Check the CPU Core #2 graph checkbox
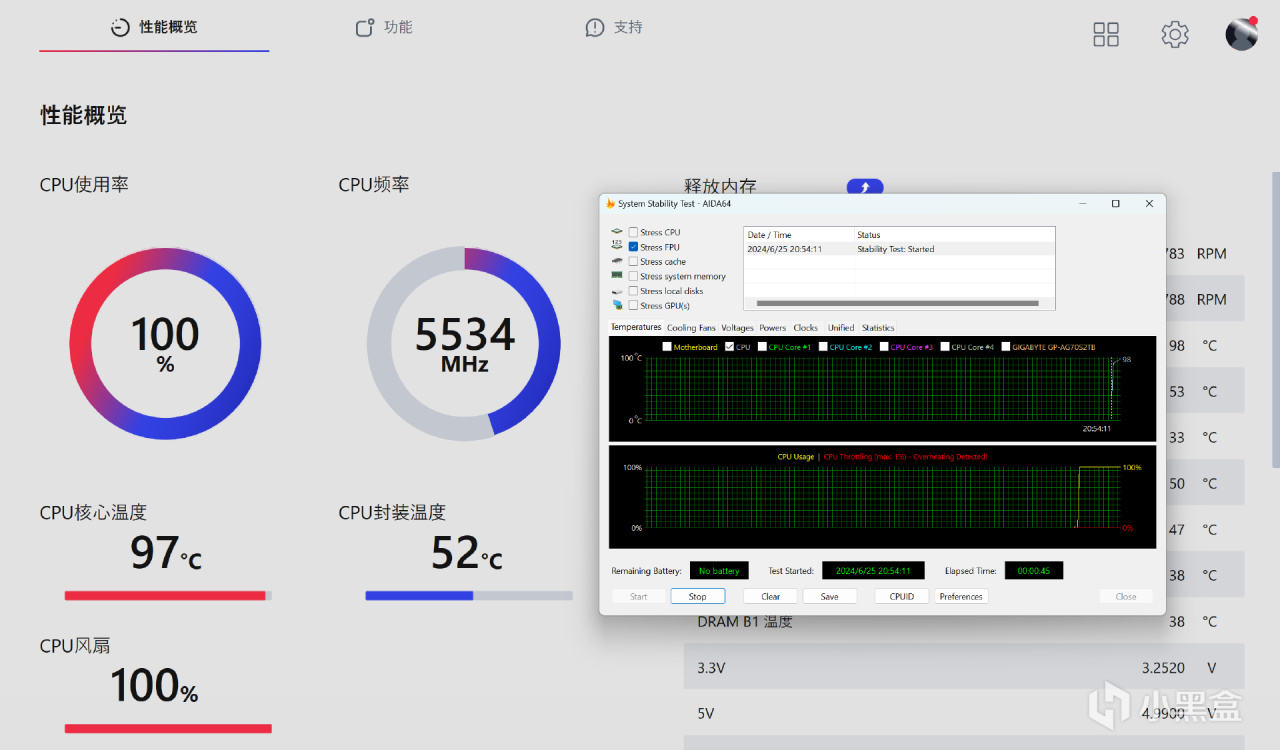This screenshot has width=1280, height=750. (823, 347)
